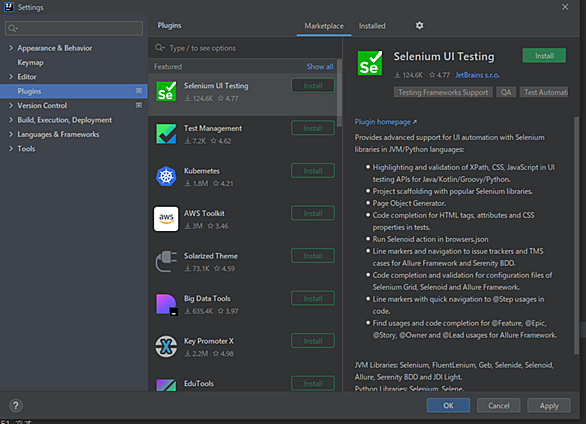Click the project-level icon beside Plugins
This screenshot has height=424, width=586.
coord(139,91)
